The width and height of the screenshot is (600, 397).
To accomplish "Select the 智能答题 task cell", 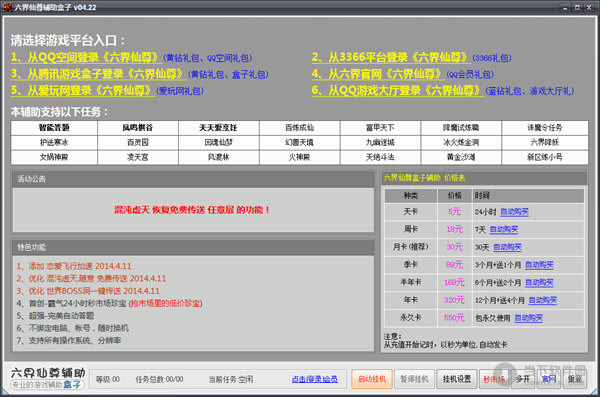I will (54, 127).
